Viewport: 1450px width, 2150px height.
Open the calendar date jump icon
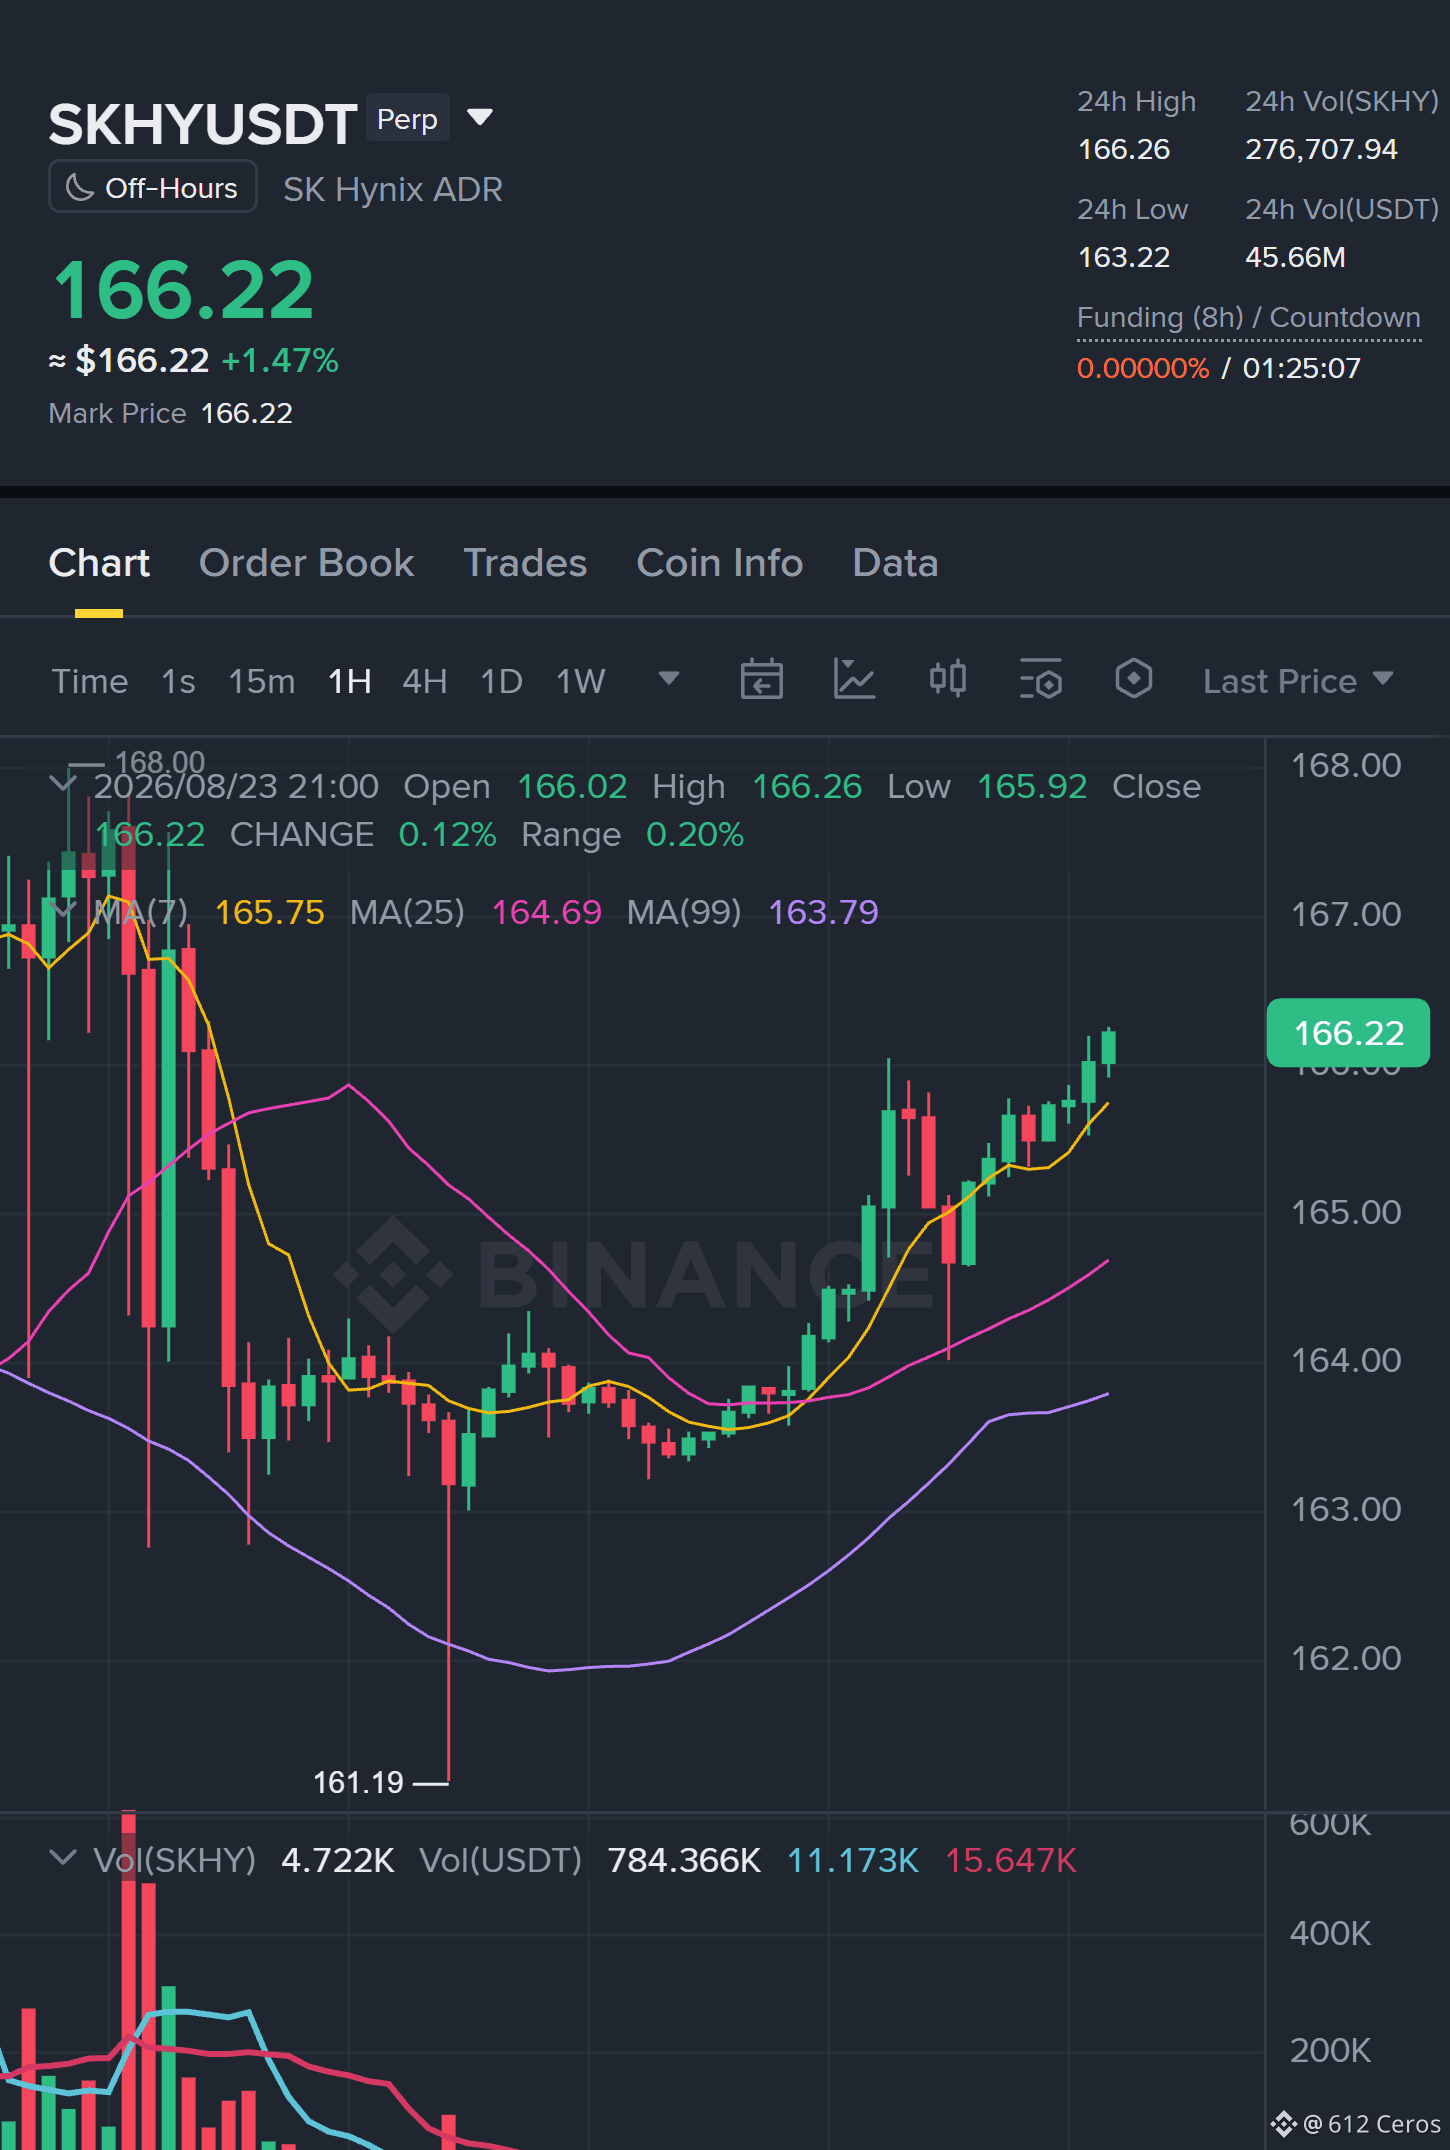click(x=761, y=680)
